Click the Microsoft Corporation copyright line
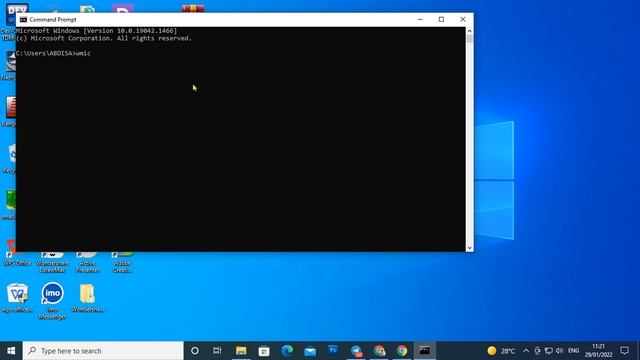The width and height of the screenshot is (640, 360). [104, 38]
